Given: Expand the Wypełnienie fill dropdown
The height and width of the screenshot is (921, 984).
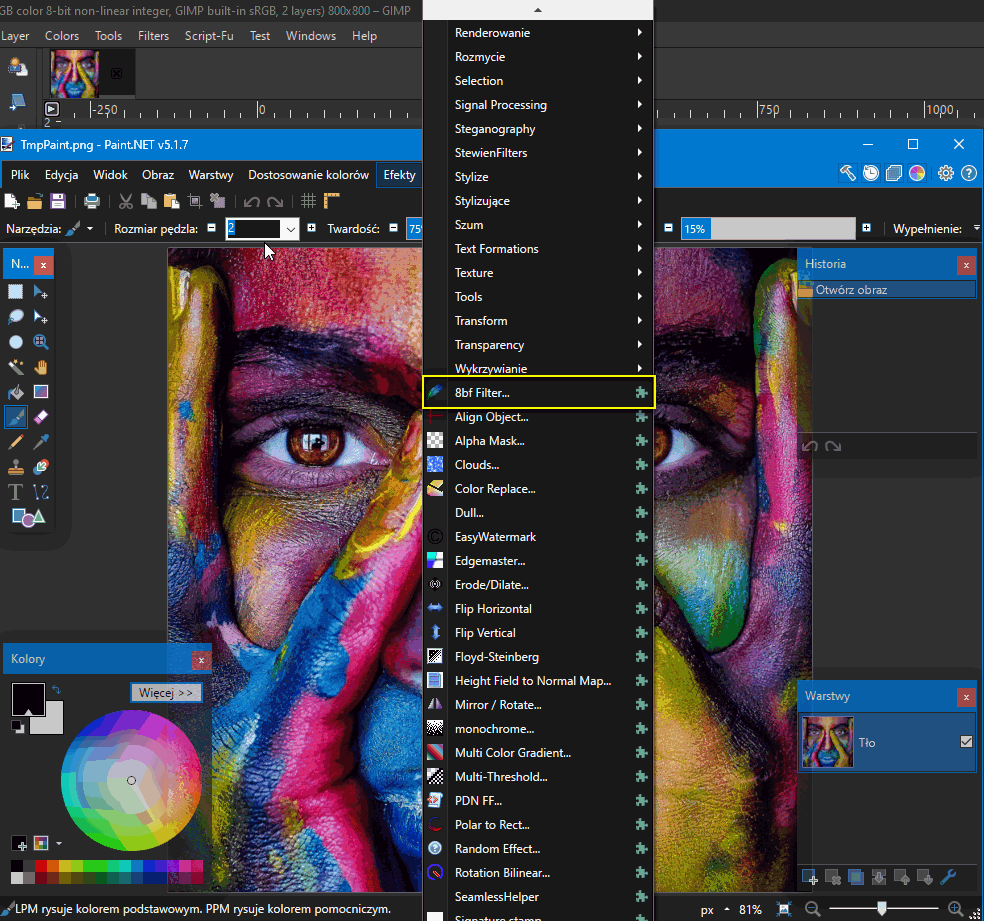Looking at the screenshot, I should 975,229.
